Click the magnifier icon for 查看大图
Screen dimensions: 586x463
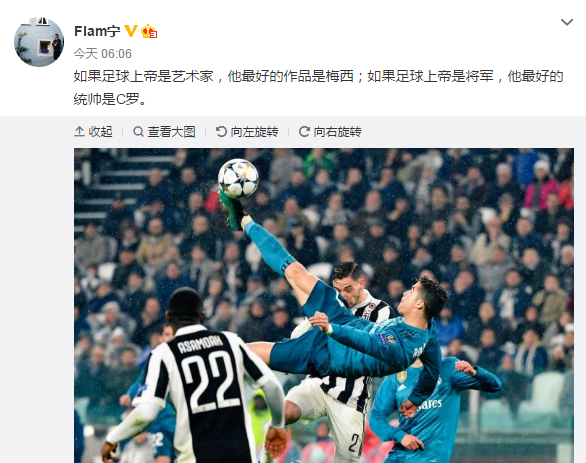tap(138, 132)
